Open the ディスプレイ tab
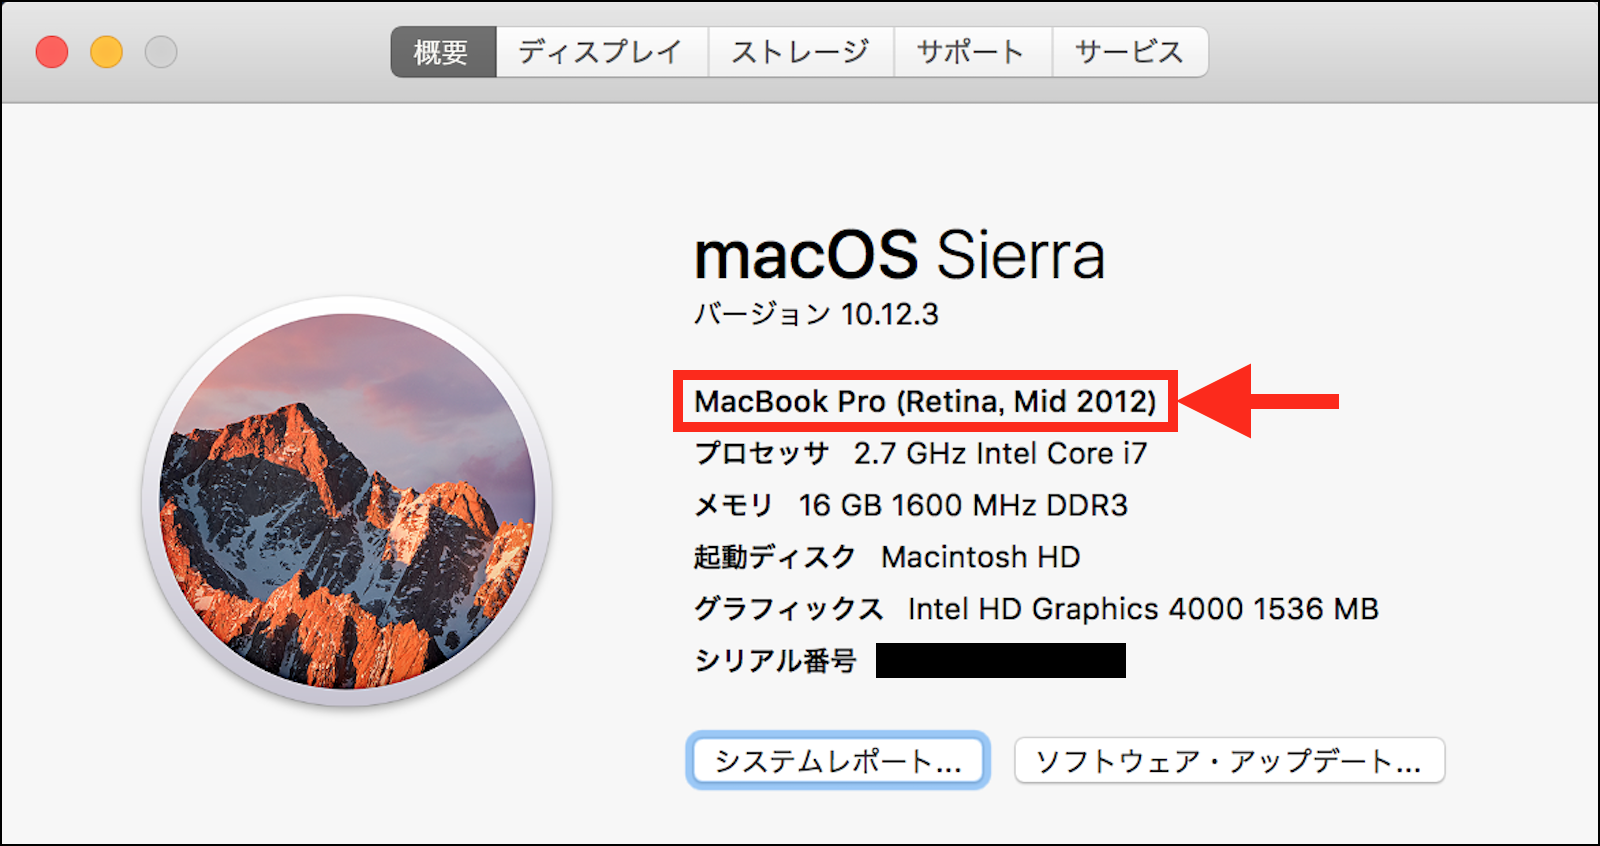The height and width of the screenshot is (846, 1600). 602,52
